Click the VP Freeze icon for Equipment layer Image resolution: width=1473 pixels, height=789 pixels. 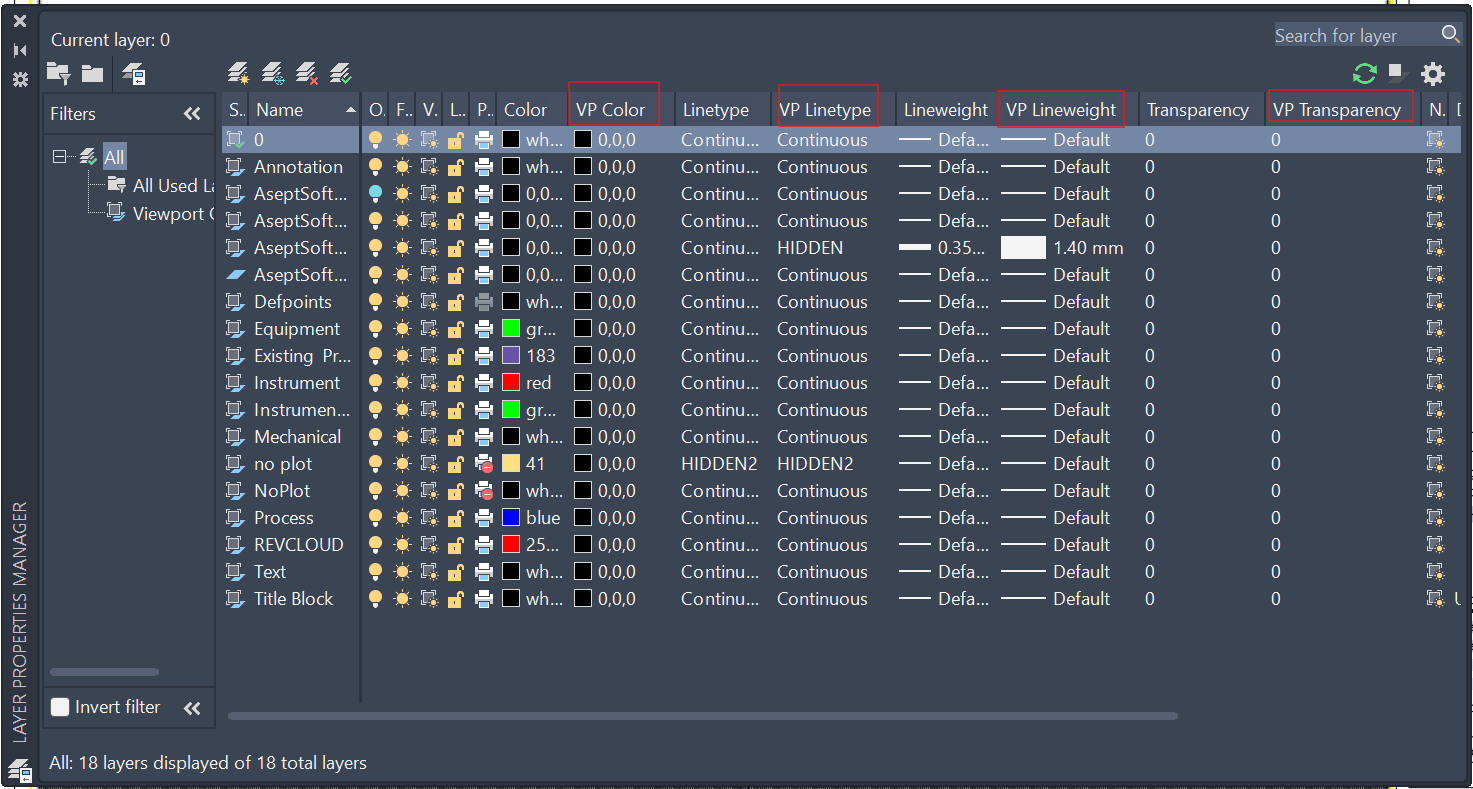point(430,329)
